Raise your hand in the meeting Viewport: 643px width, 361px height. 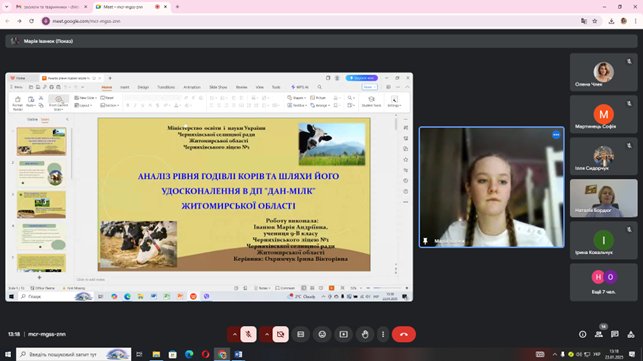tap(365, 334)
